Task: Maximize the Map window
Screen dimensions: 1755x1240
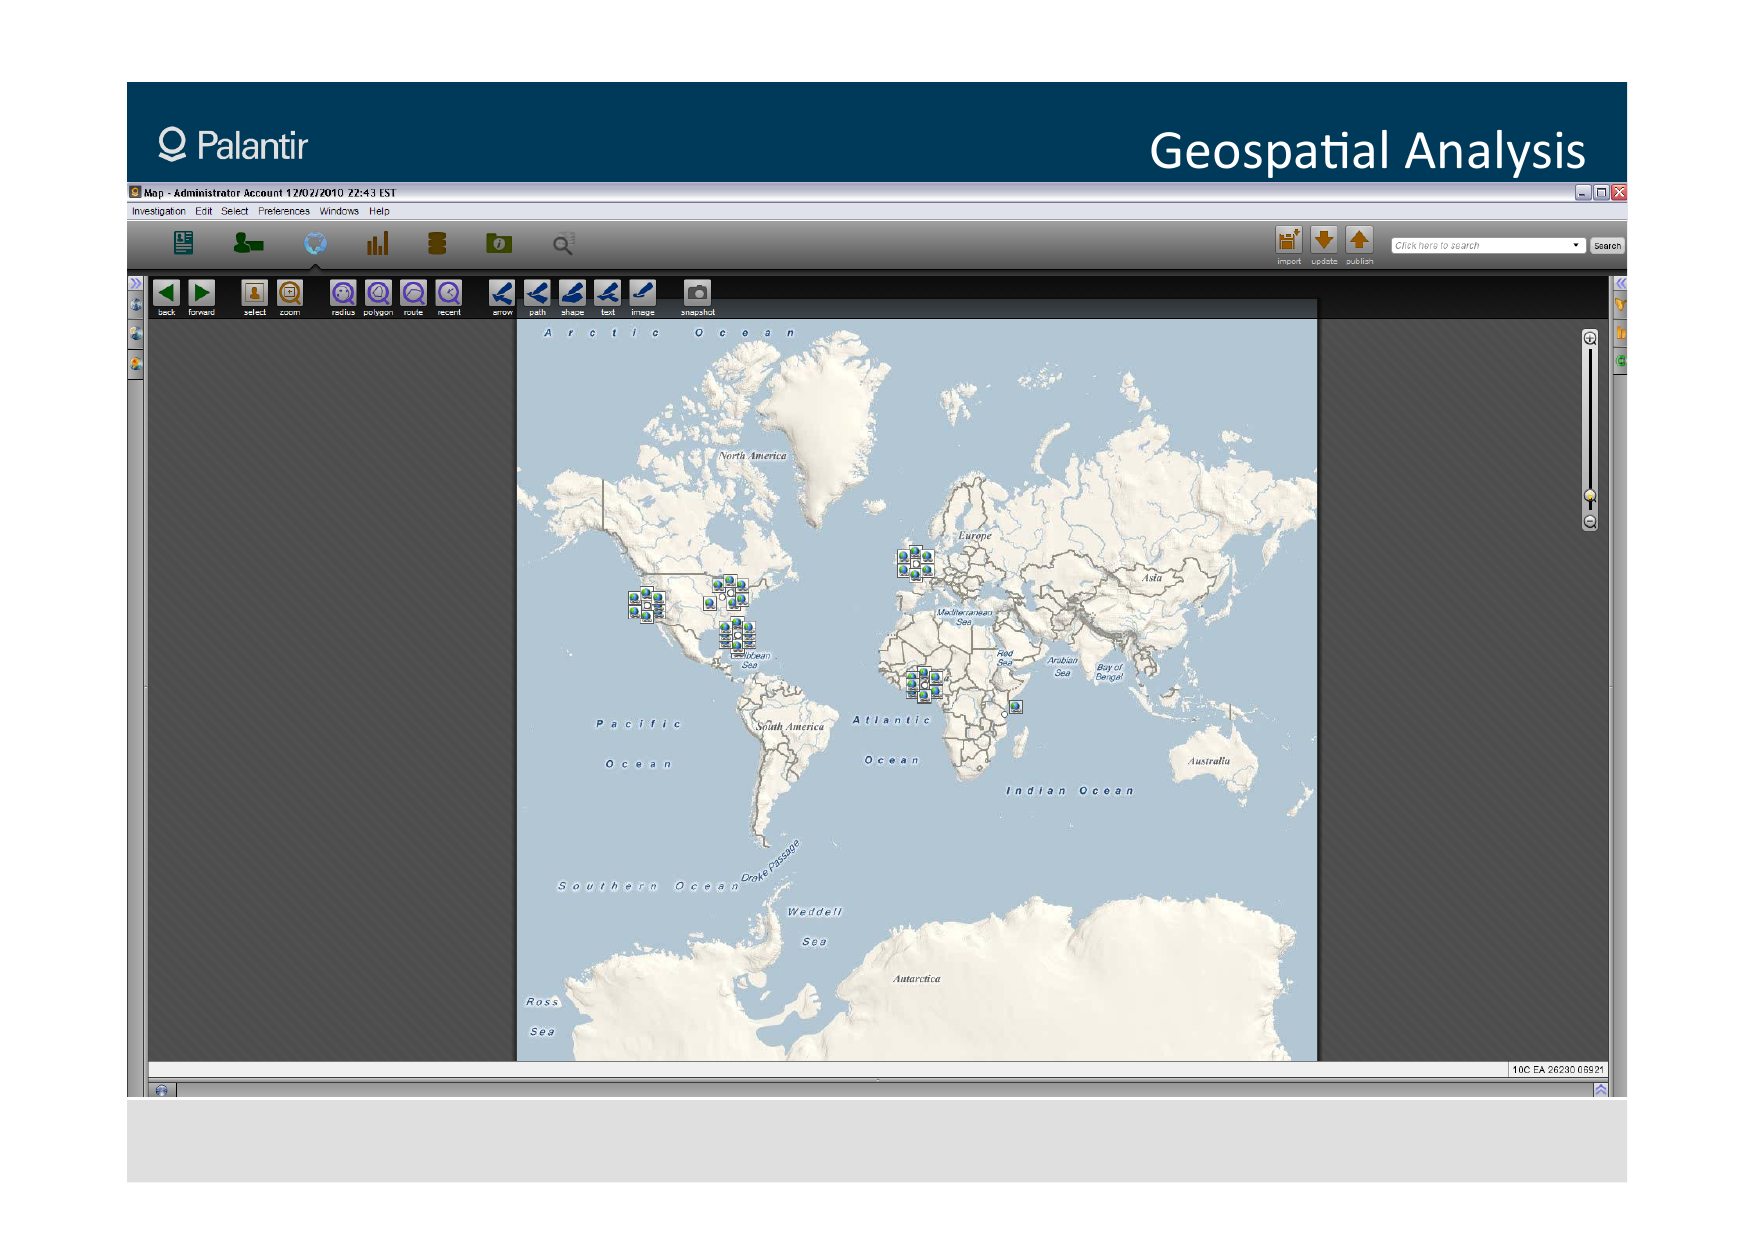Action: click(1601, 192)
